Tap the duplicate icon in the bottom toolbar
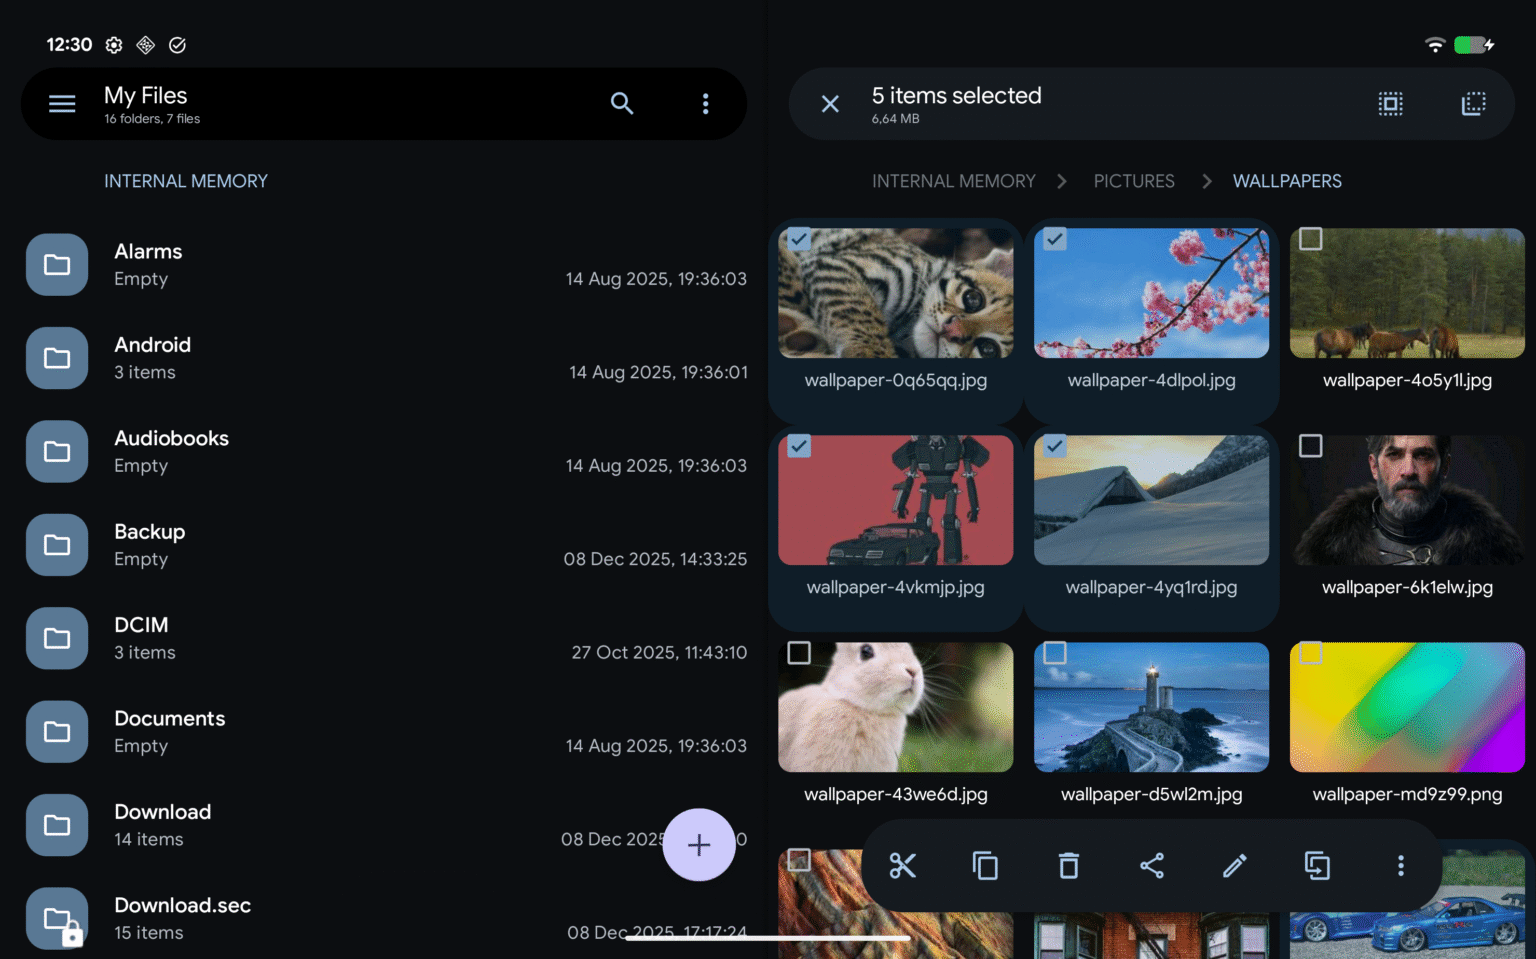This screenshot has width=1536, height=959. coord(1317,866)
